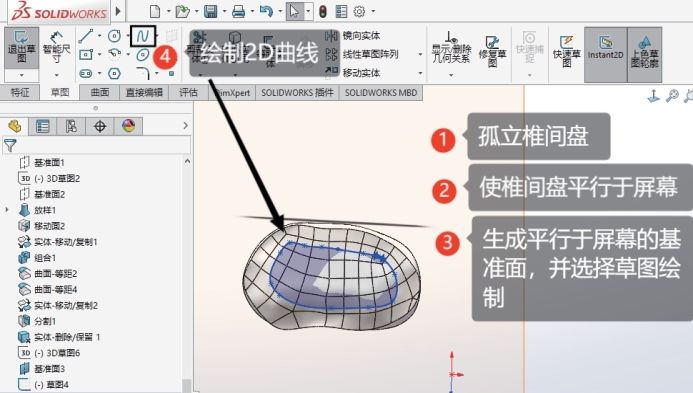Viewport: 693px width, 393px height.
Task: Open the SOLIDWORKS 插件 tab
Action: [297, 93]
